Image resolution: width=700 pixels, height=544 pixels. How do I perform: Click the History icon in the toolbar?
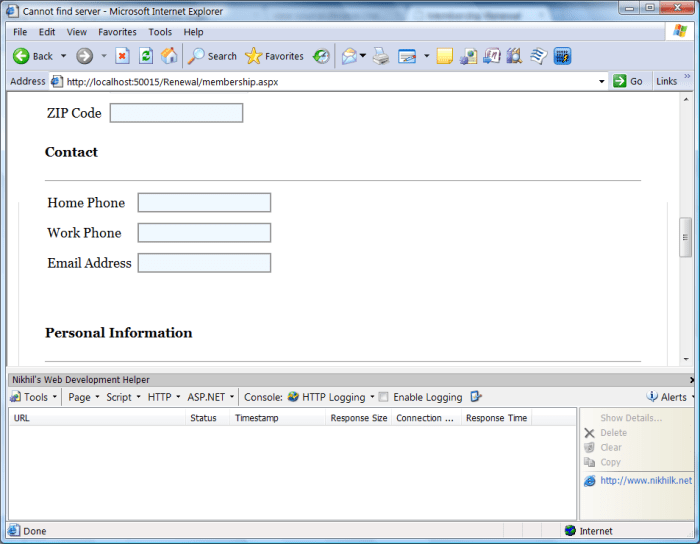point(321,56)
